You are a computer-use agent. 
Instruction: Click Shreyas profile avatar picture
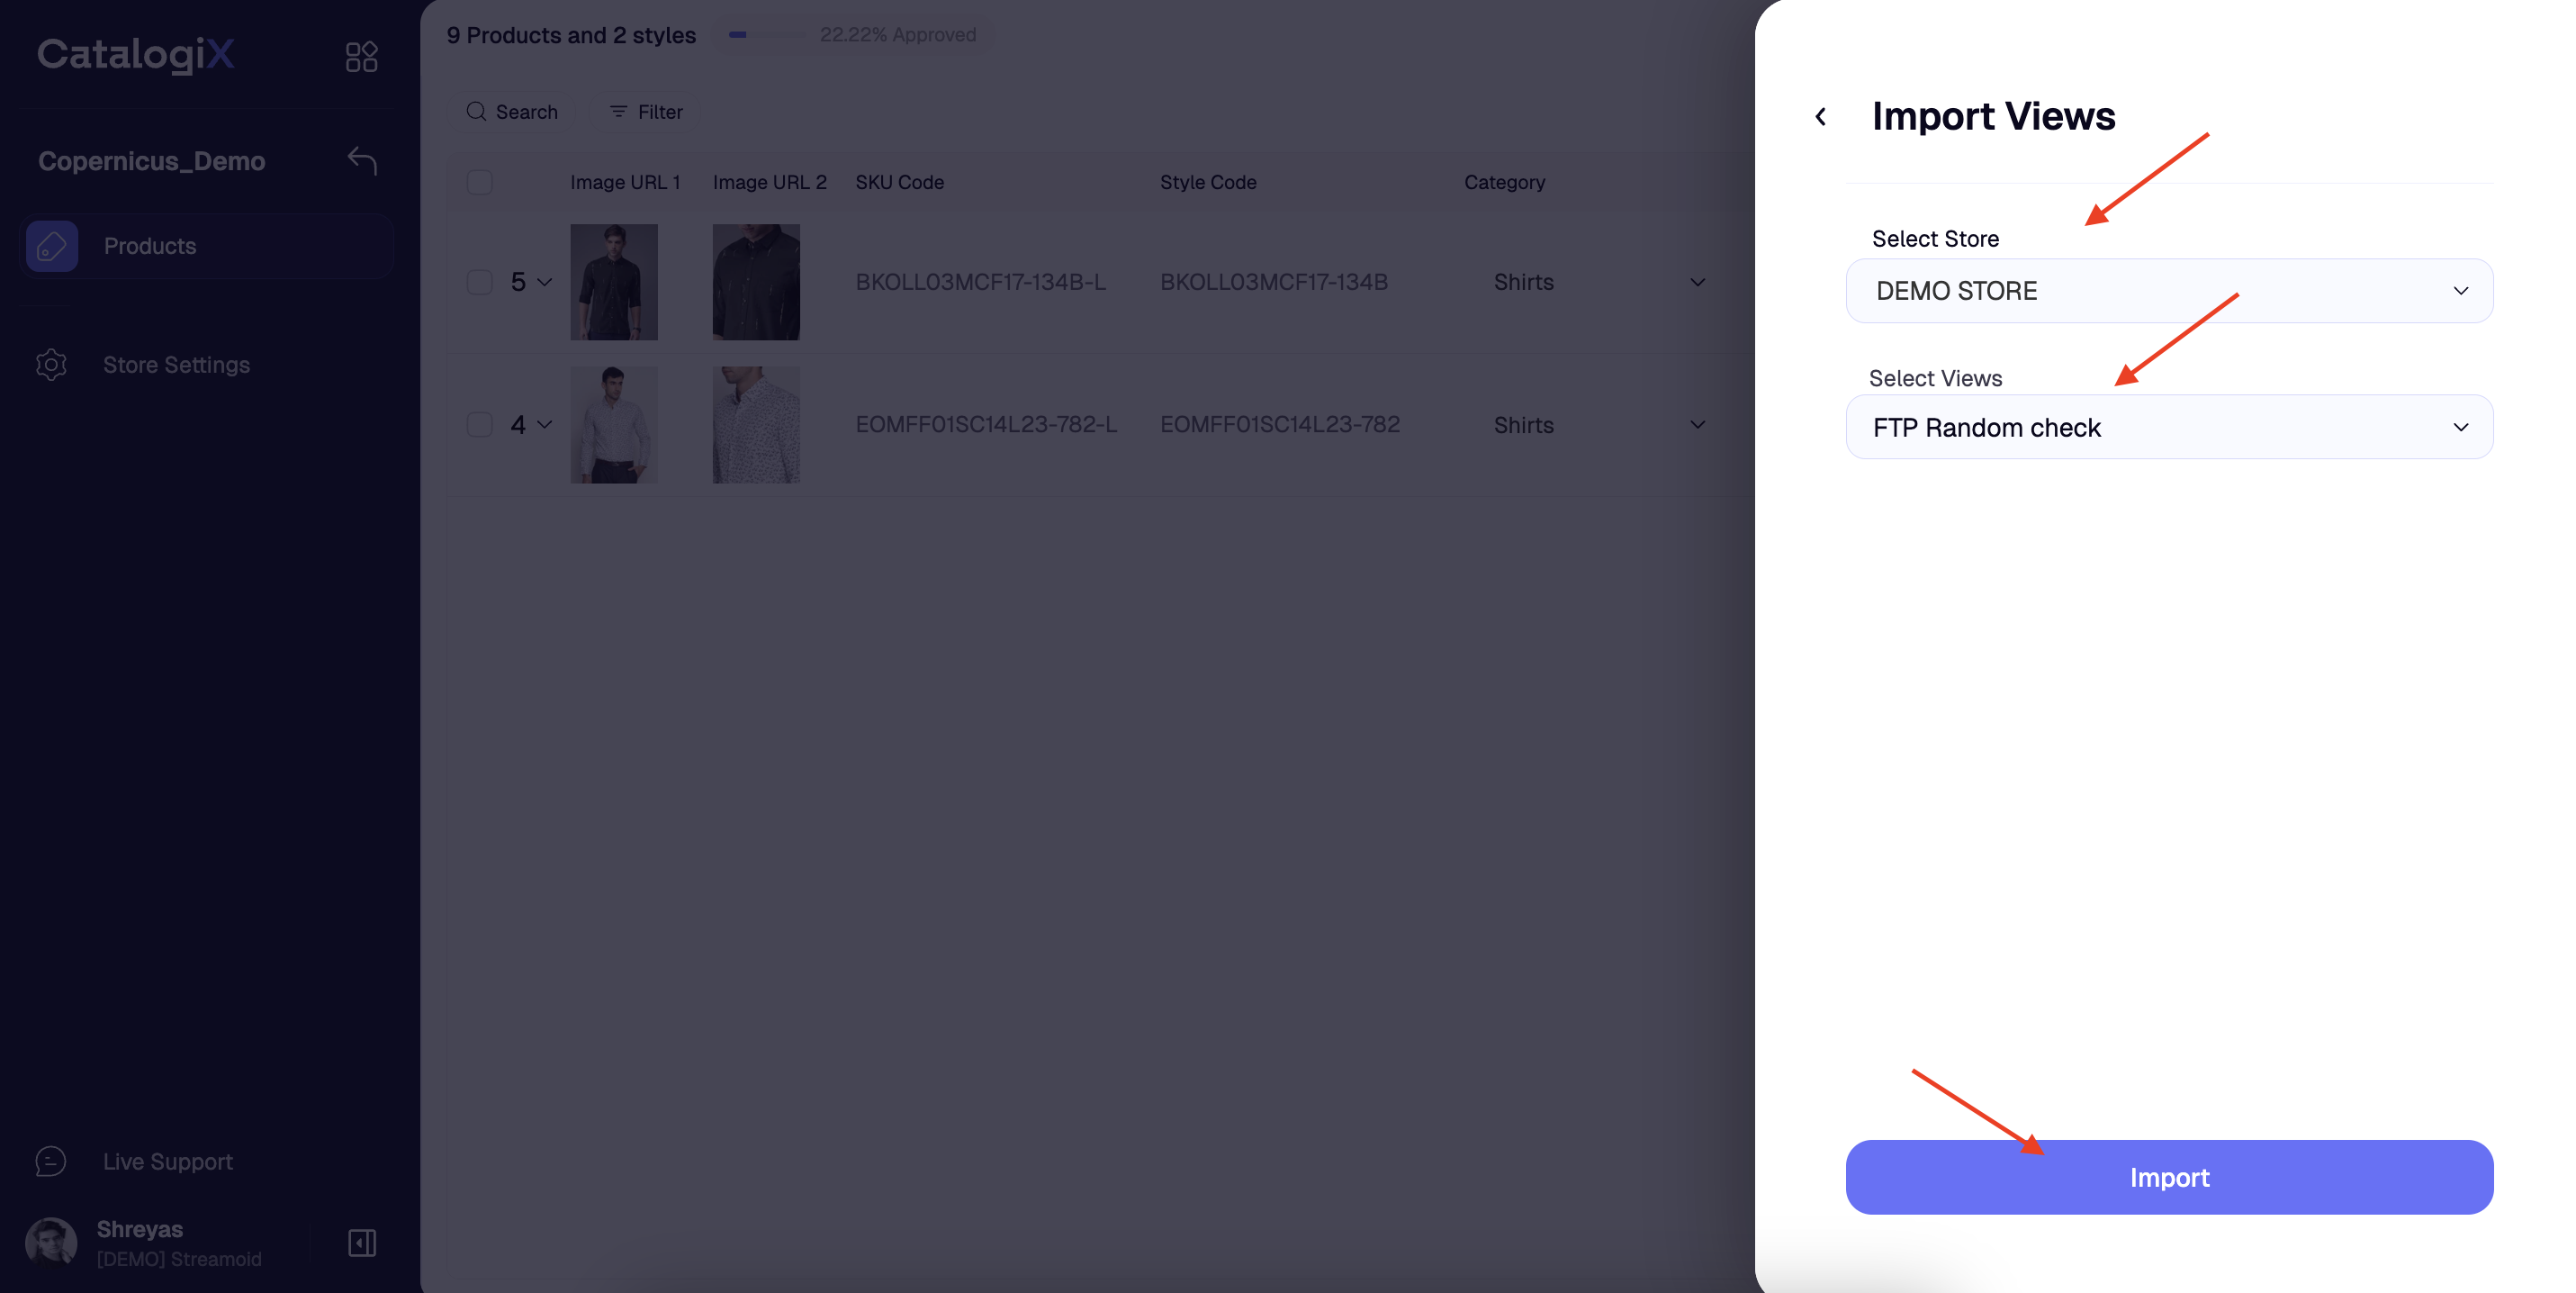[51, 1243]
